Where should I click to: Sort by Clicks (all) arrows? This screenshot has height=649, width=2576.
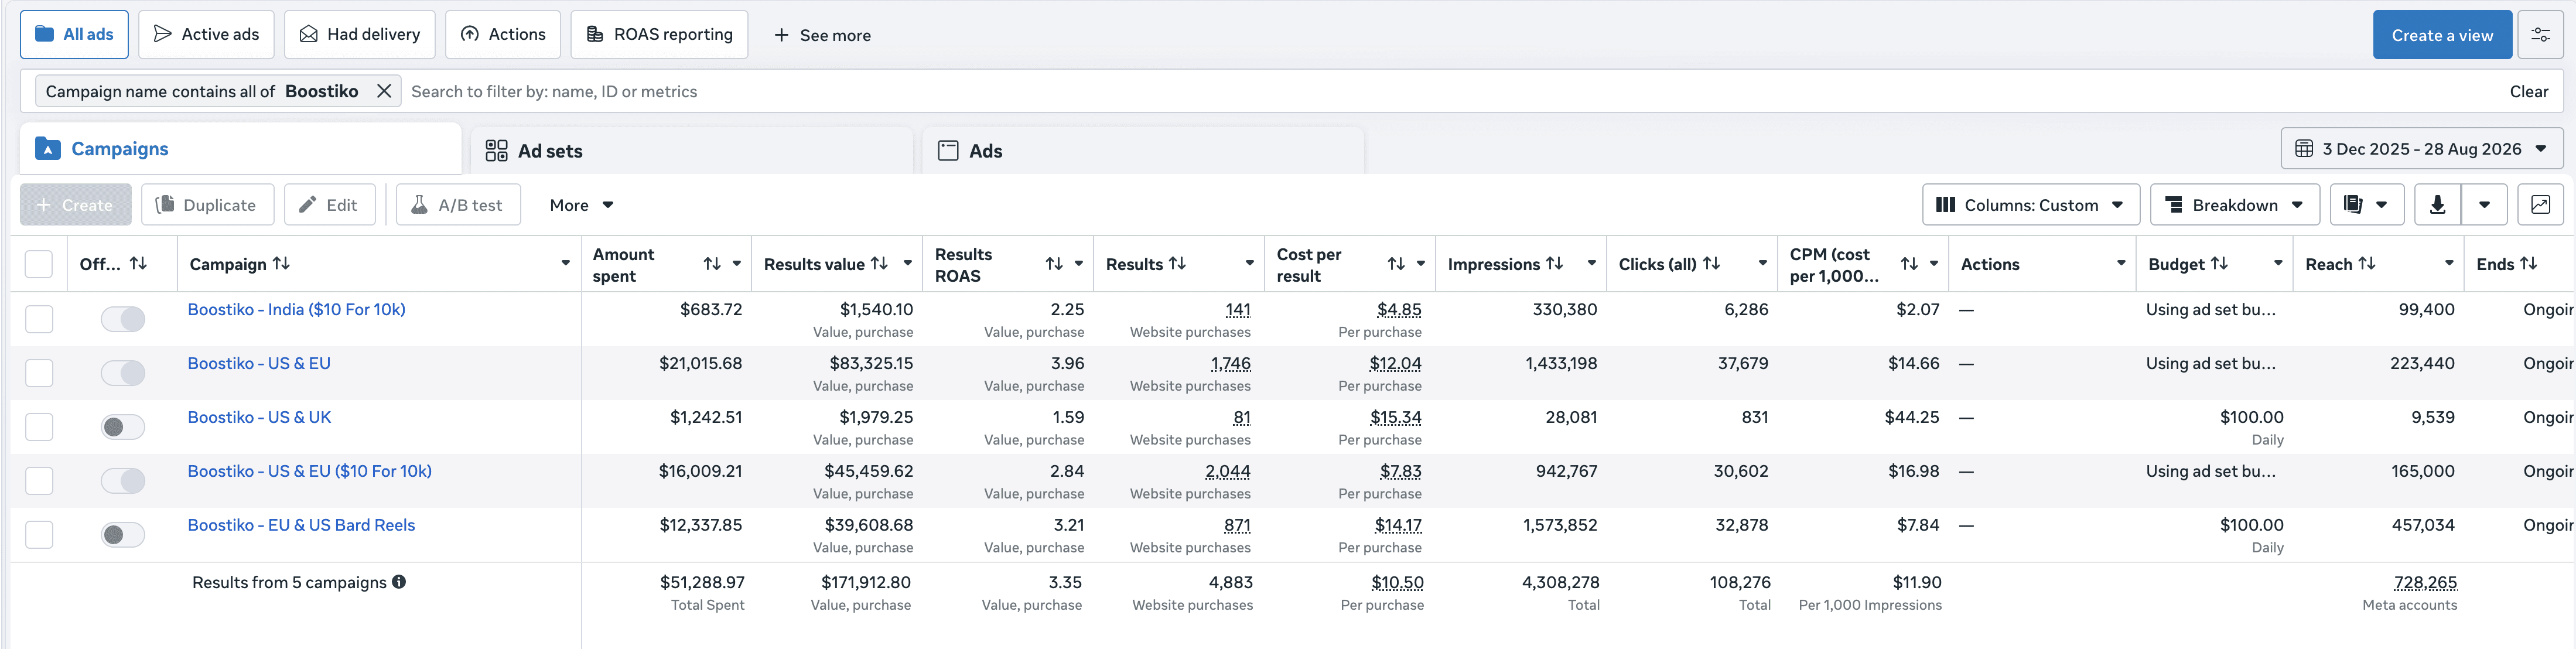pos(1711,263)
